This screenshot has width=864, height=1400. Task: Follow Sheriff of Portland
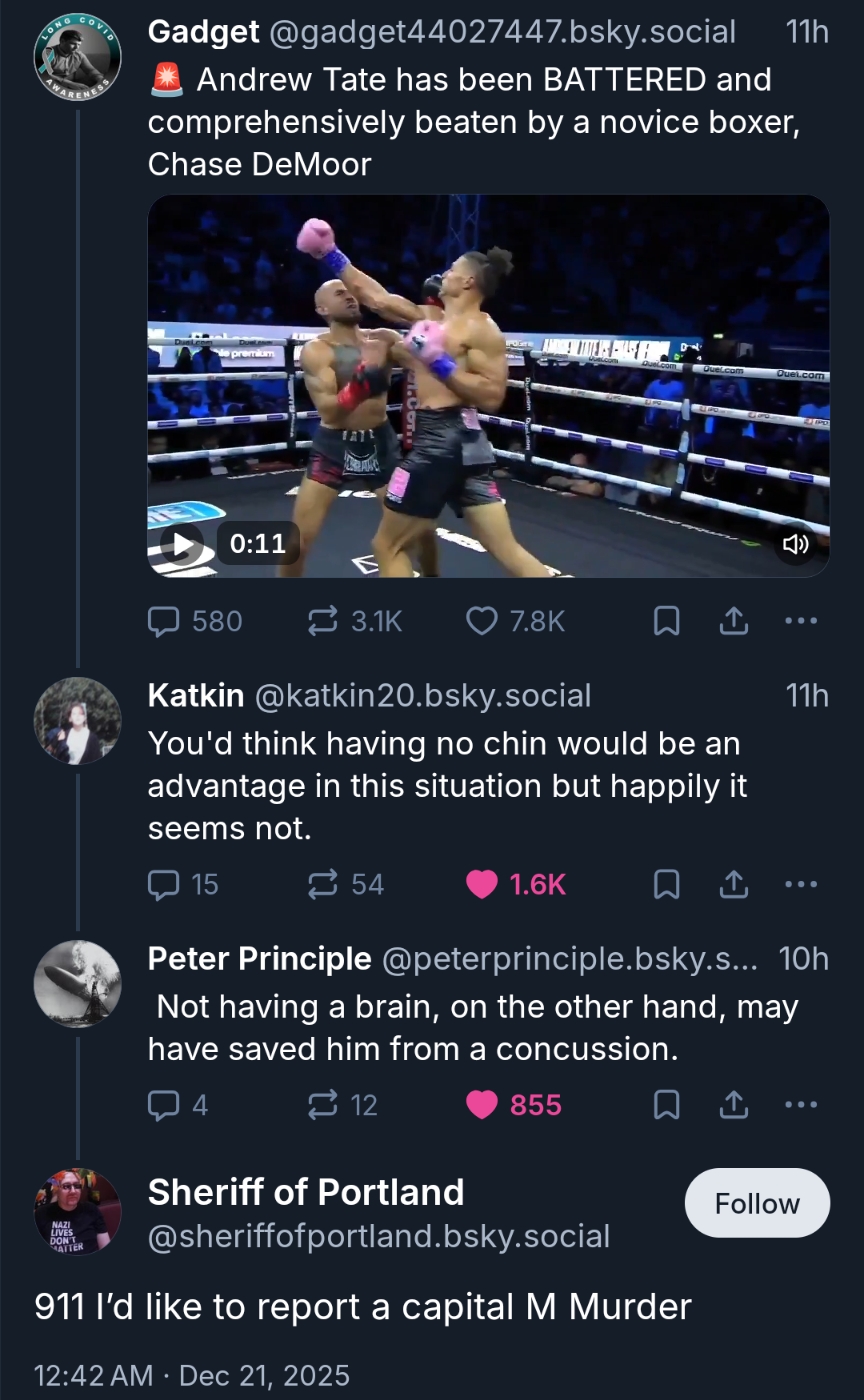coord(757,1203)
